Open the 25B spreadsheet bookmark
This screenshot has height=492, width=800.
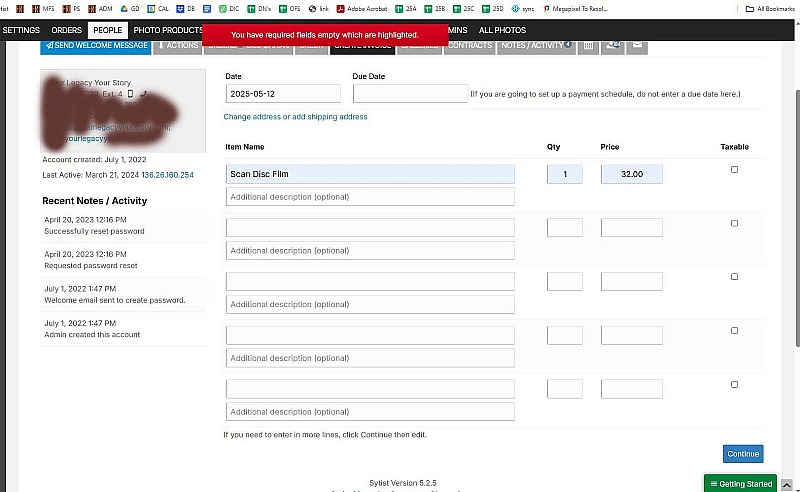[x=435, y=9]
